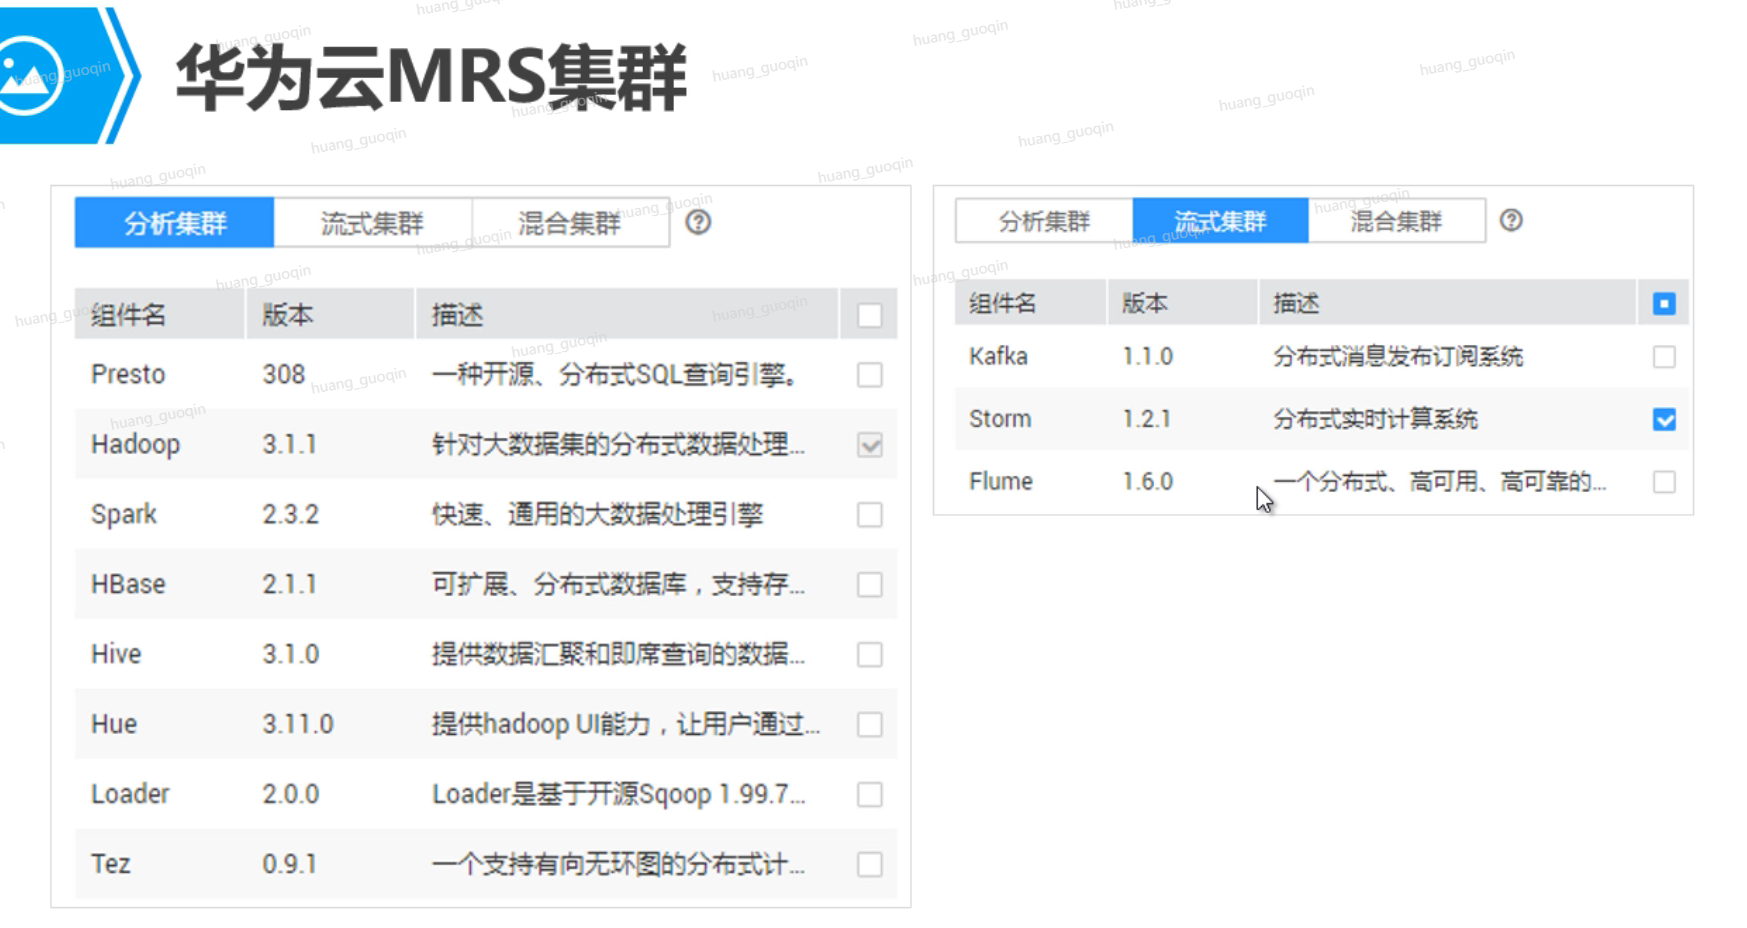This screenshot has width=1747, height=928.
Task: Click the HBase component name
Action: pyautogui.click(x=128, y=584)
